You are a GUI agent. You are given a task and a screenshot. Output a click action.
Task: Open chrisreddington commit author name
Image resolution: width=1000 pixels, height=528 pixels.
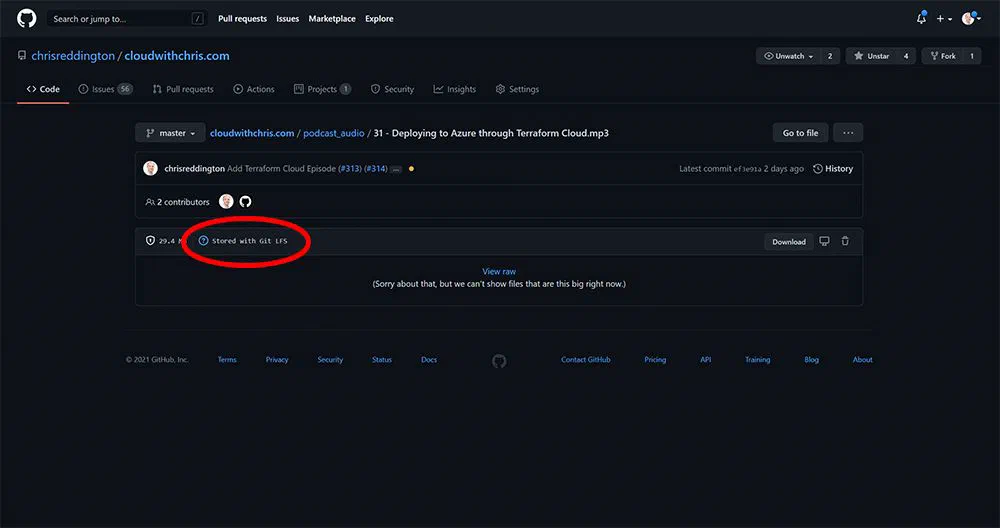point(195,169)
